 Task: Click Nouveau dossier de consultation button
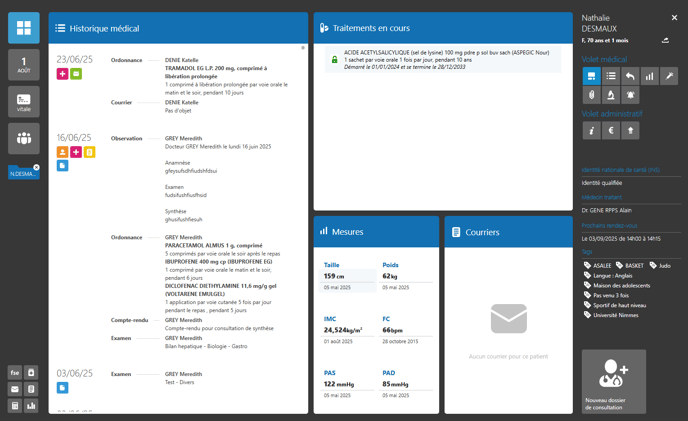(x=614, y=381)
